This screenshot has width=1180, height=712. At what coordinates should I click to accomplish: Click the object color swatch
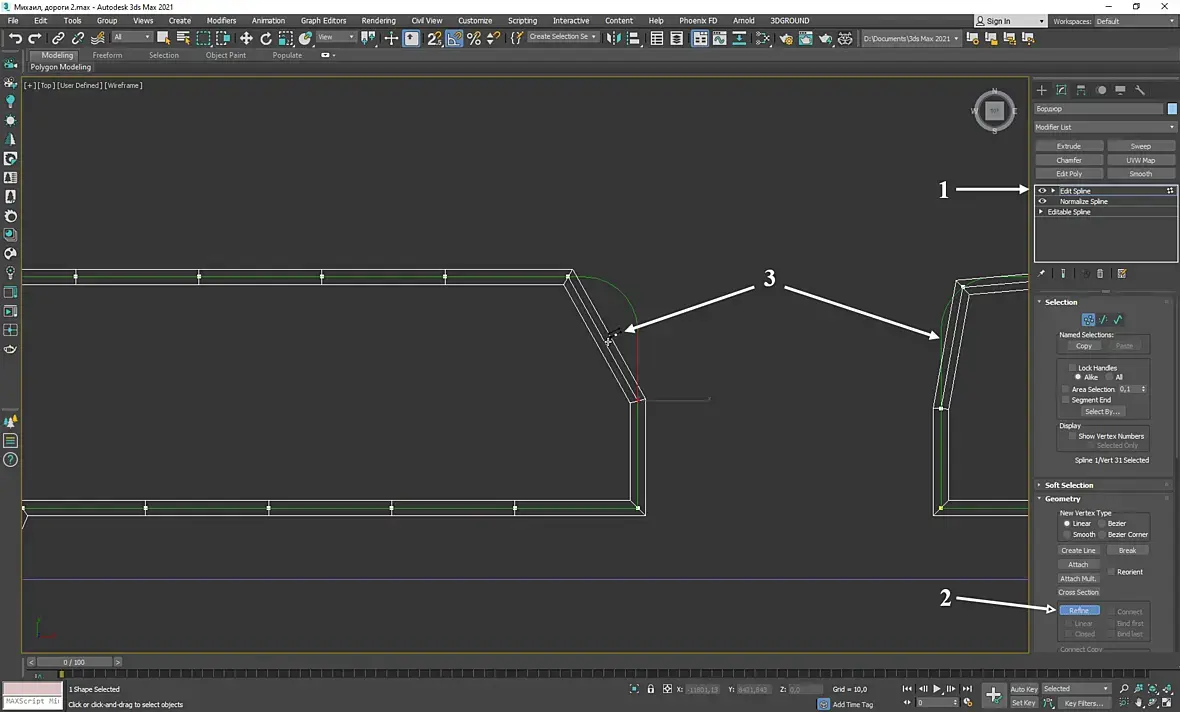(1172, 109)
